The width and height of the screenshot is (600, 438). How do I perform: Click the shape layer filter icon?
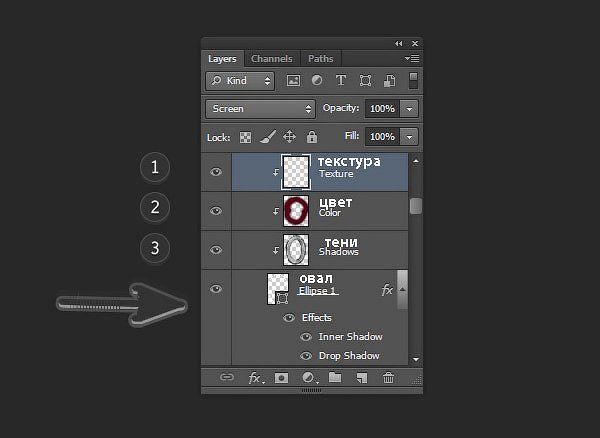[365, 81]
